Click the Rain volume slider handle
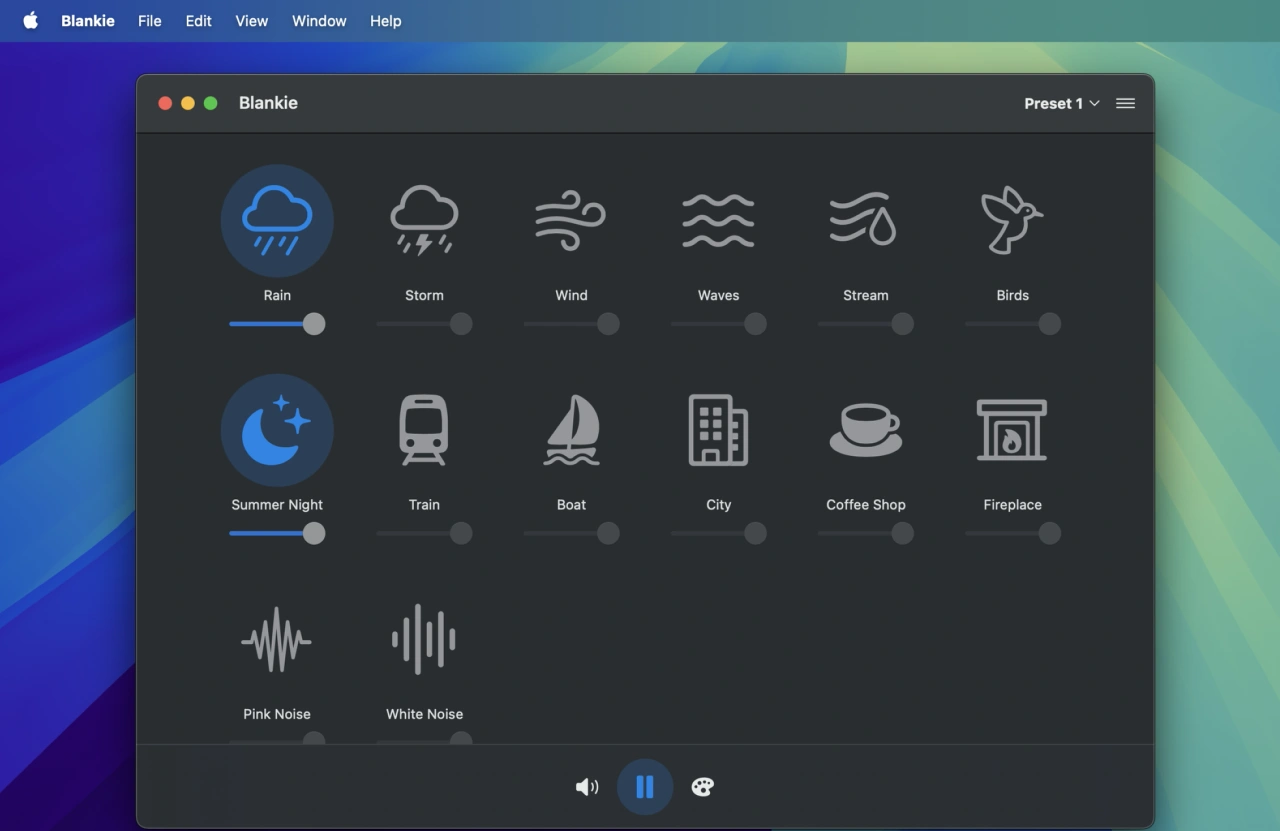 (314, 324)
